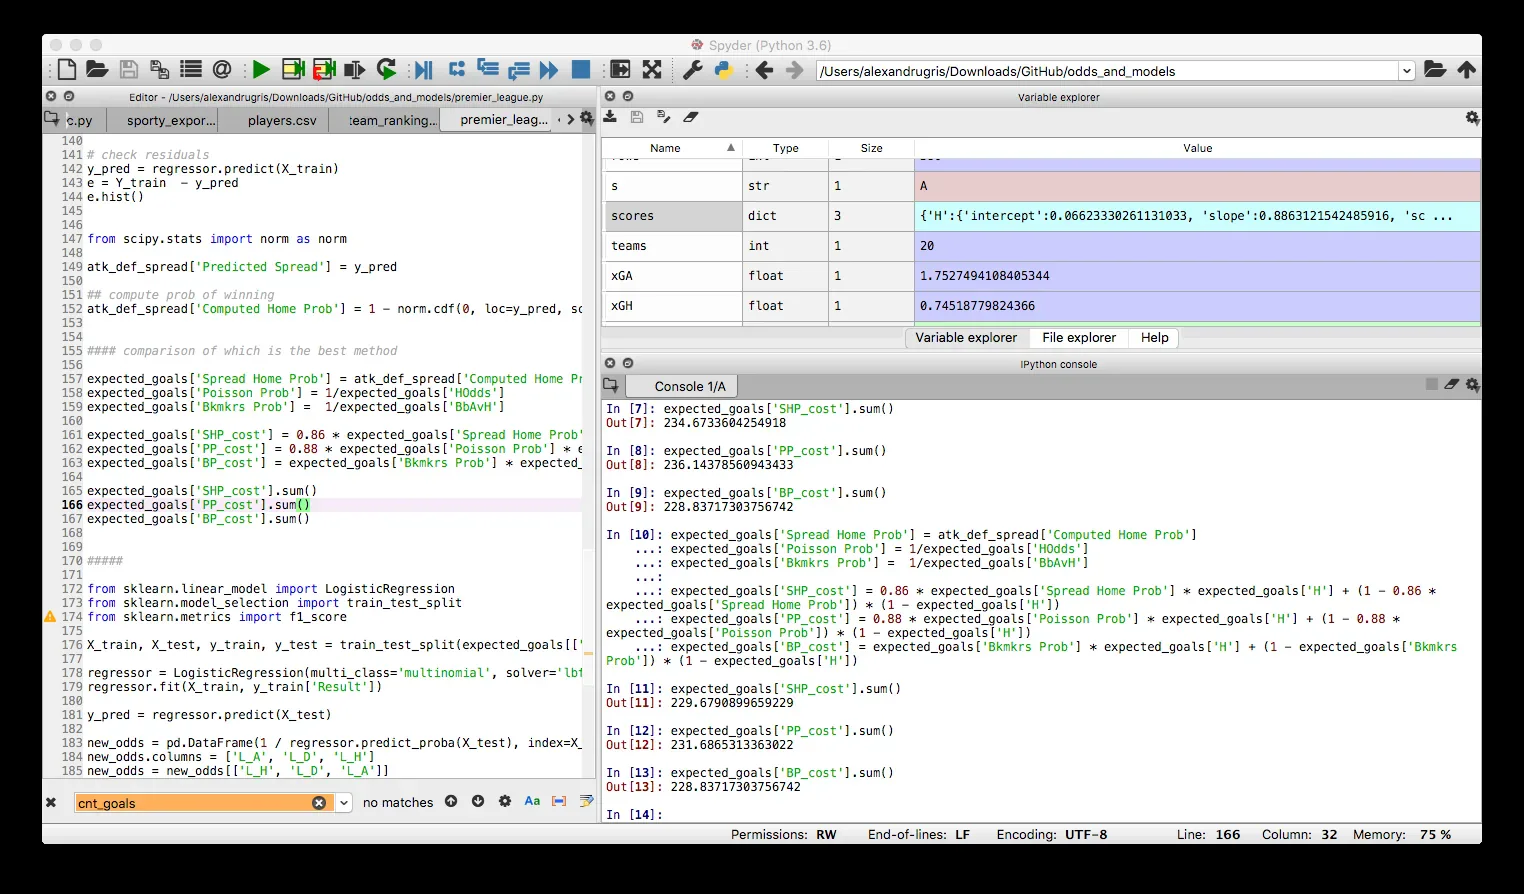Start debugging with the Debug file icon

424,70
